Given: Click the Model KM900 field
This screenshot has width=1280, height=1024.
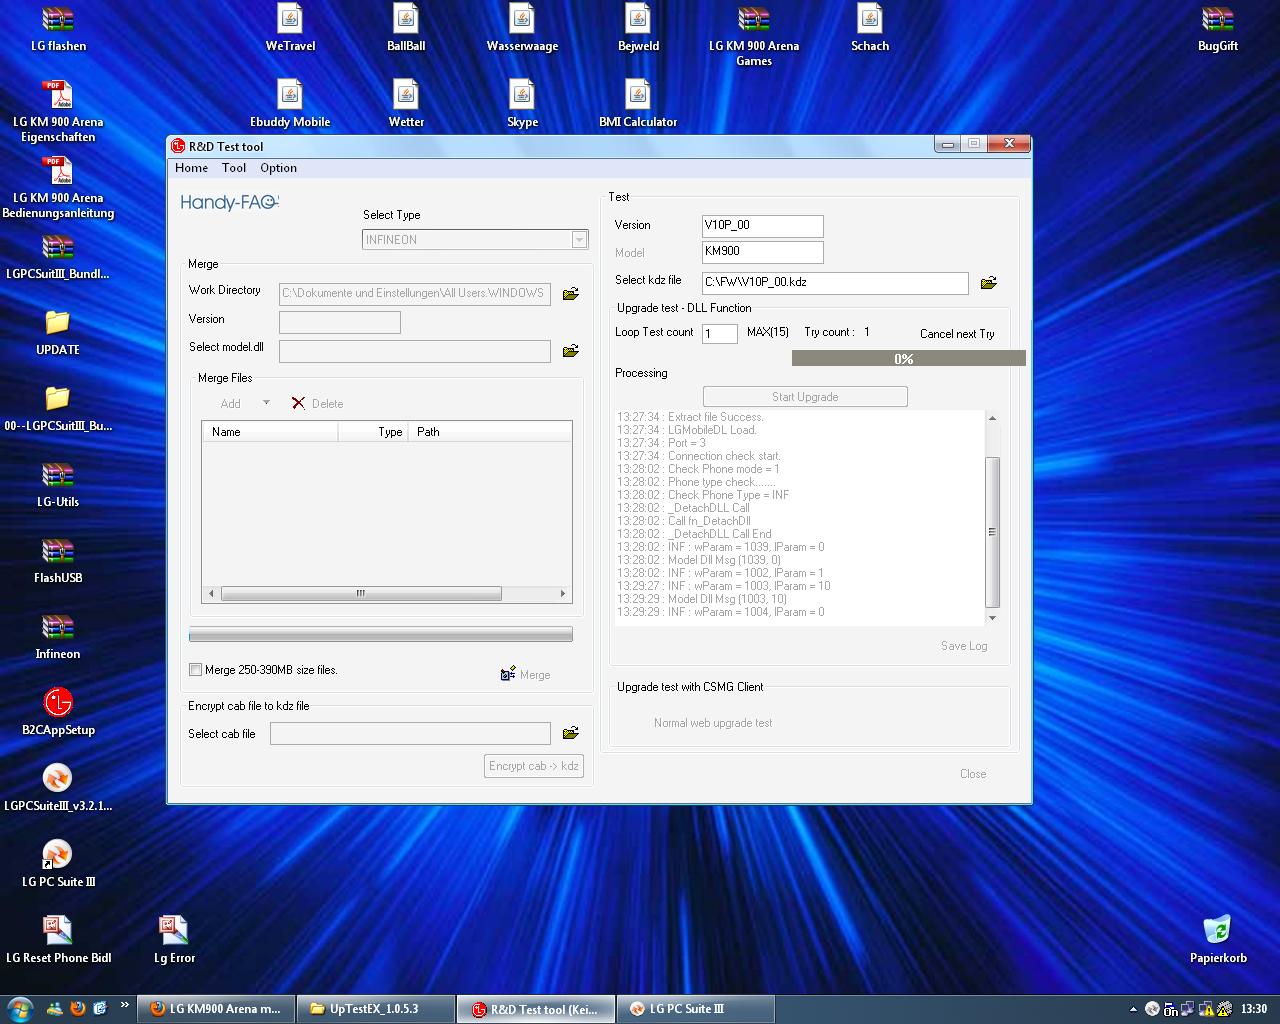Looking at the screenshot, I should coord(763,252).
